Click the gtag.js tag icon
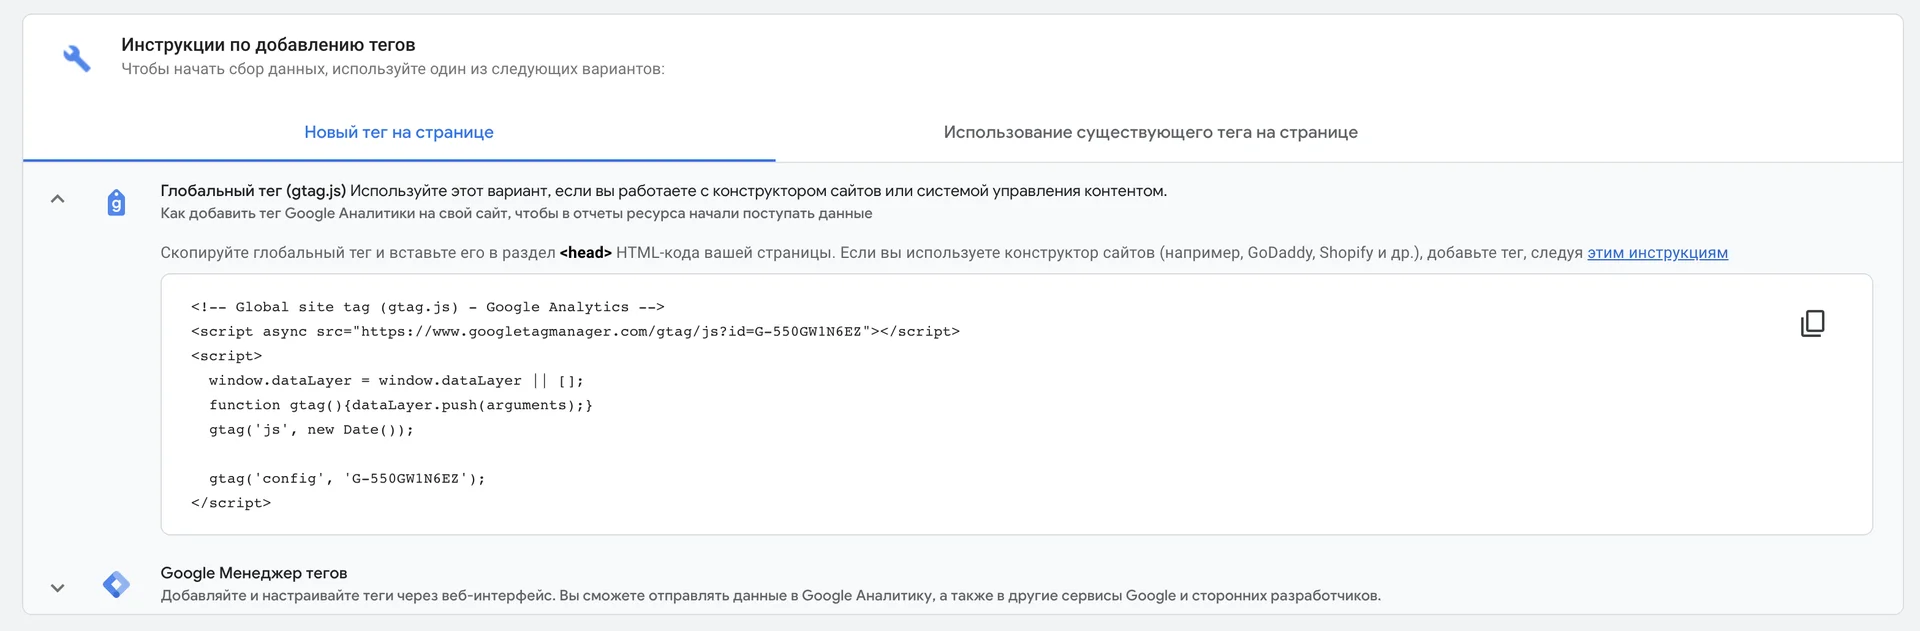 116,203
